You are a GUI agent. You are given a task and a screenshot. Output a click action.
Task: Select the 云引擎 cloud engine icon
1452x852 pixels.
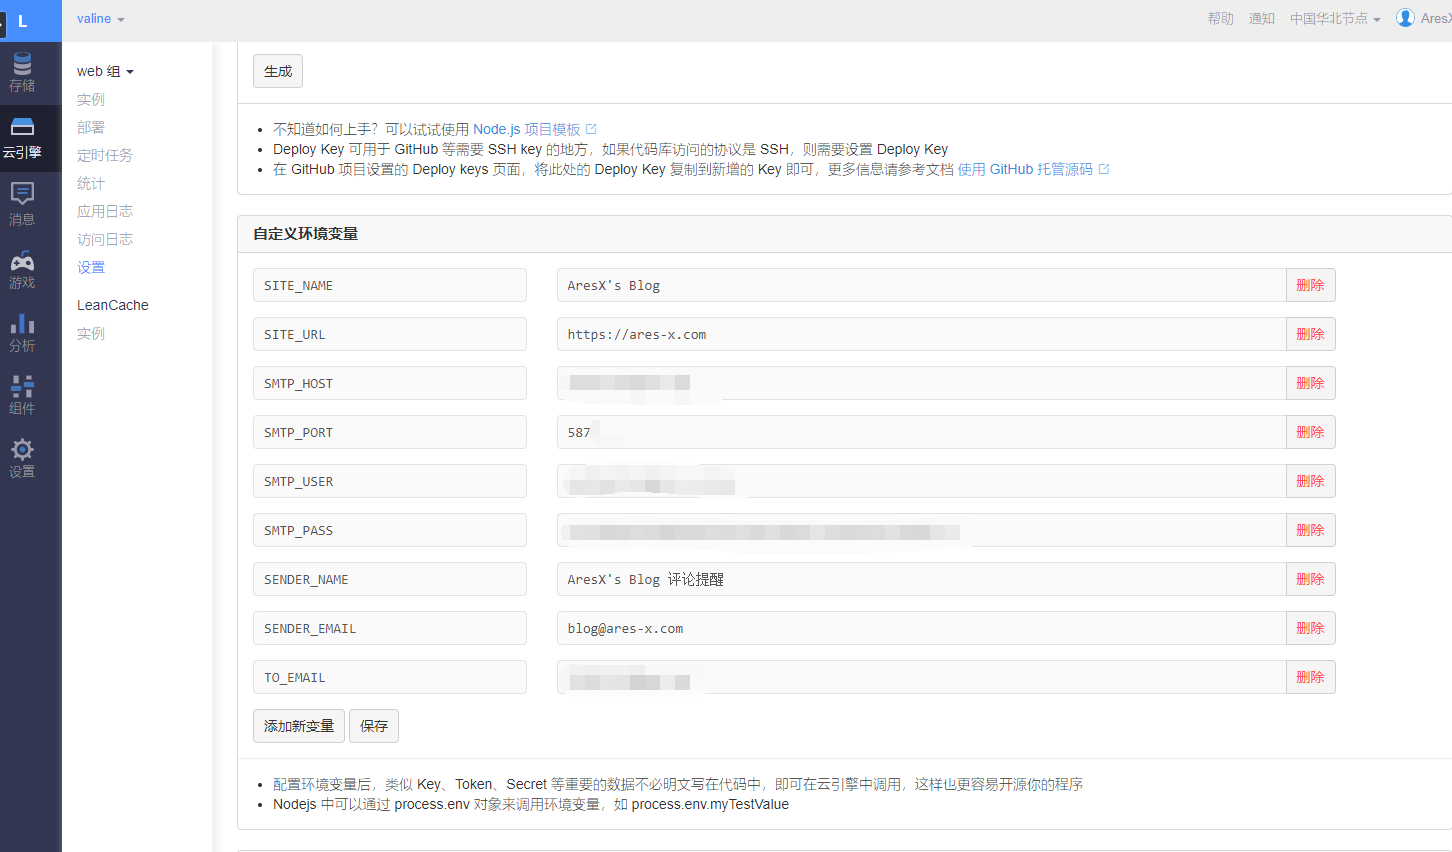[x=22, y=128]
